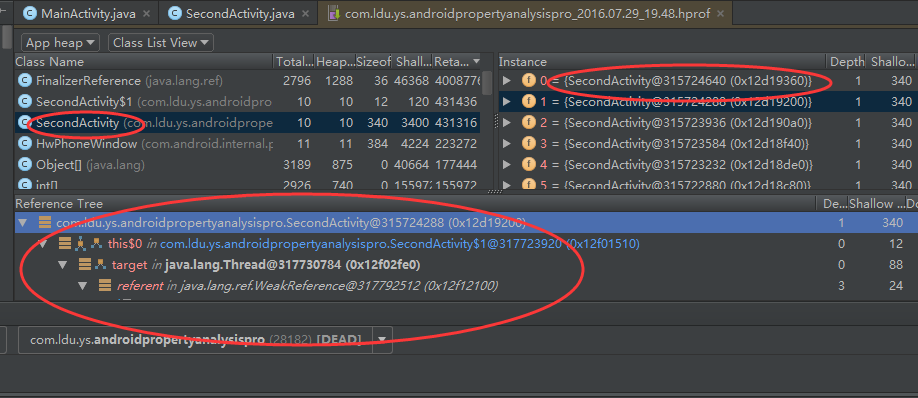This screenshot has height=398, width=918.
Task: Click the class icon on MainActivity.java tab
Action: tap(30, 13)
